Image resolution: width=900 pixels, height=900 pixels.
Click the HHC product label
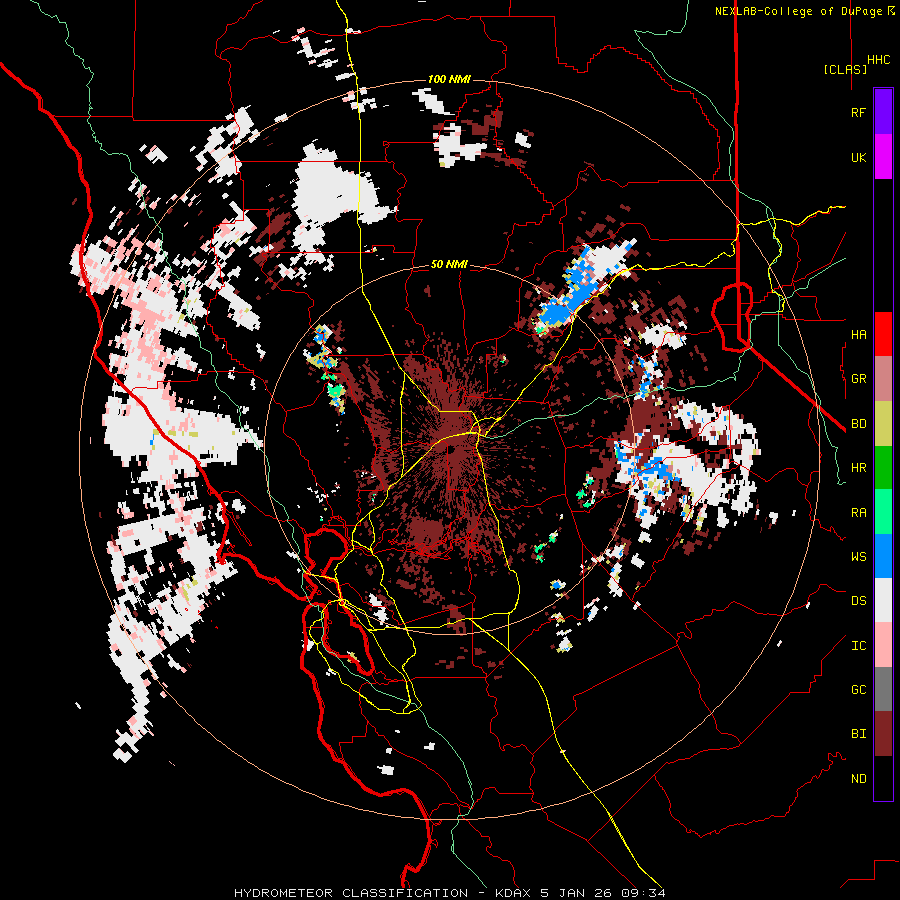879,60
